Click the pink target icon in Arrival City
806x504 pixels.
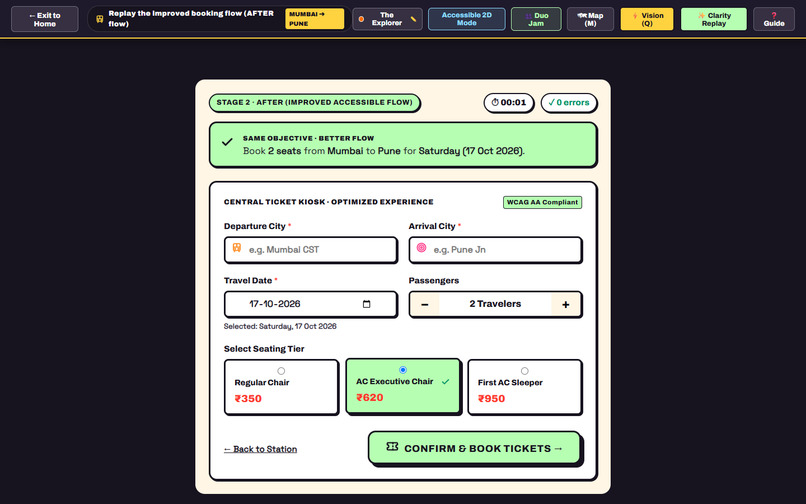[421, 247]
